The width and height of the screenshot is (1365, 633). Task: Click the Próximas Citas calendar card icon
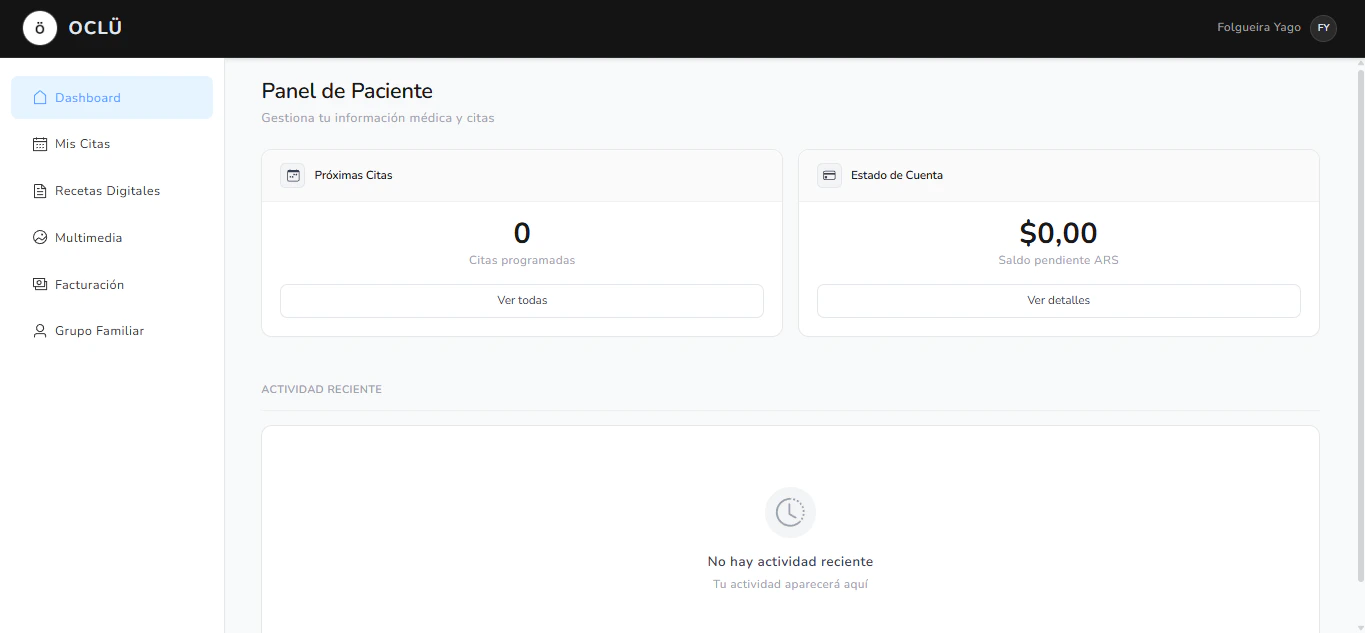pos(293,176)
